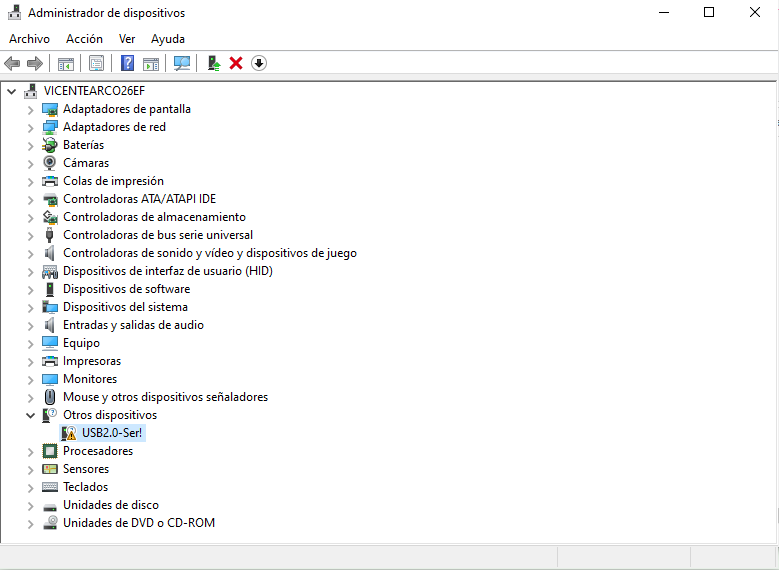Image resolution: width=779 pixels, height=570 pixels.
Task: Select the USB2.0-Ser! device label
Action: point(112,433)
